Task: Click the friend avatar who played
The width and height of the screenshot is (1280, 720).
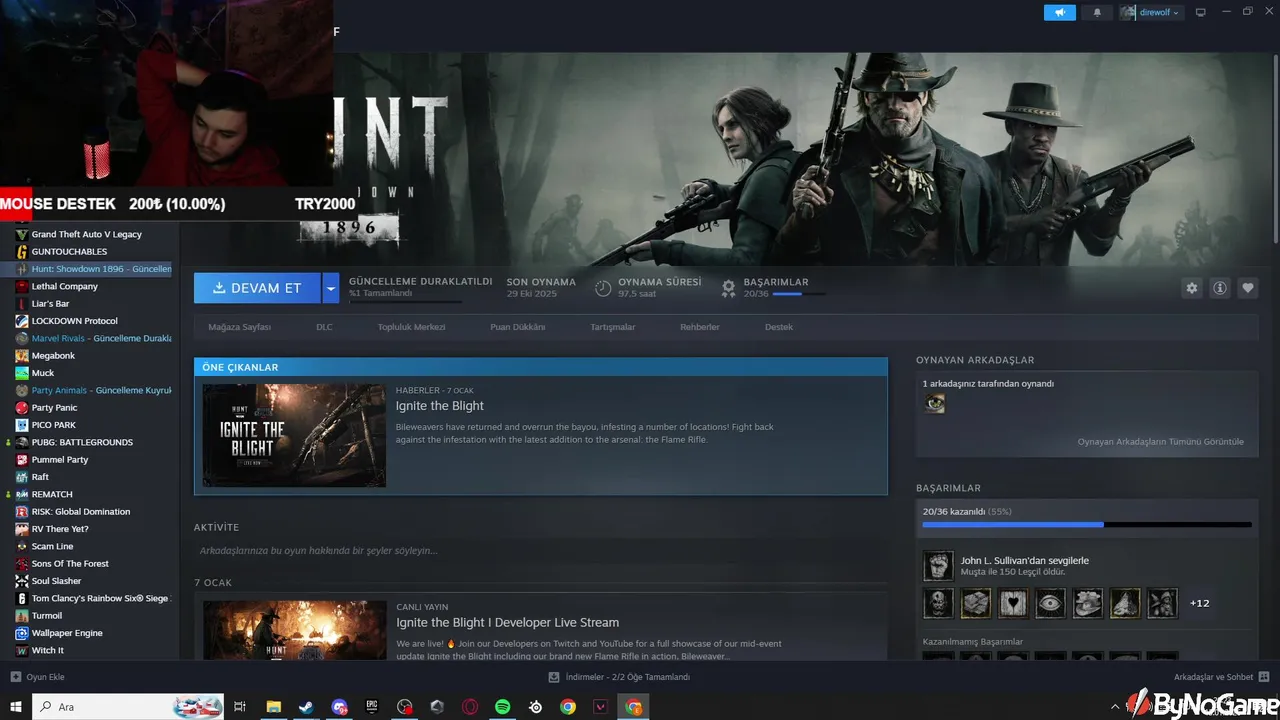Action: (x=934, y=403)
